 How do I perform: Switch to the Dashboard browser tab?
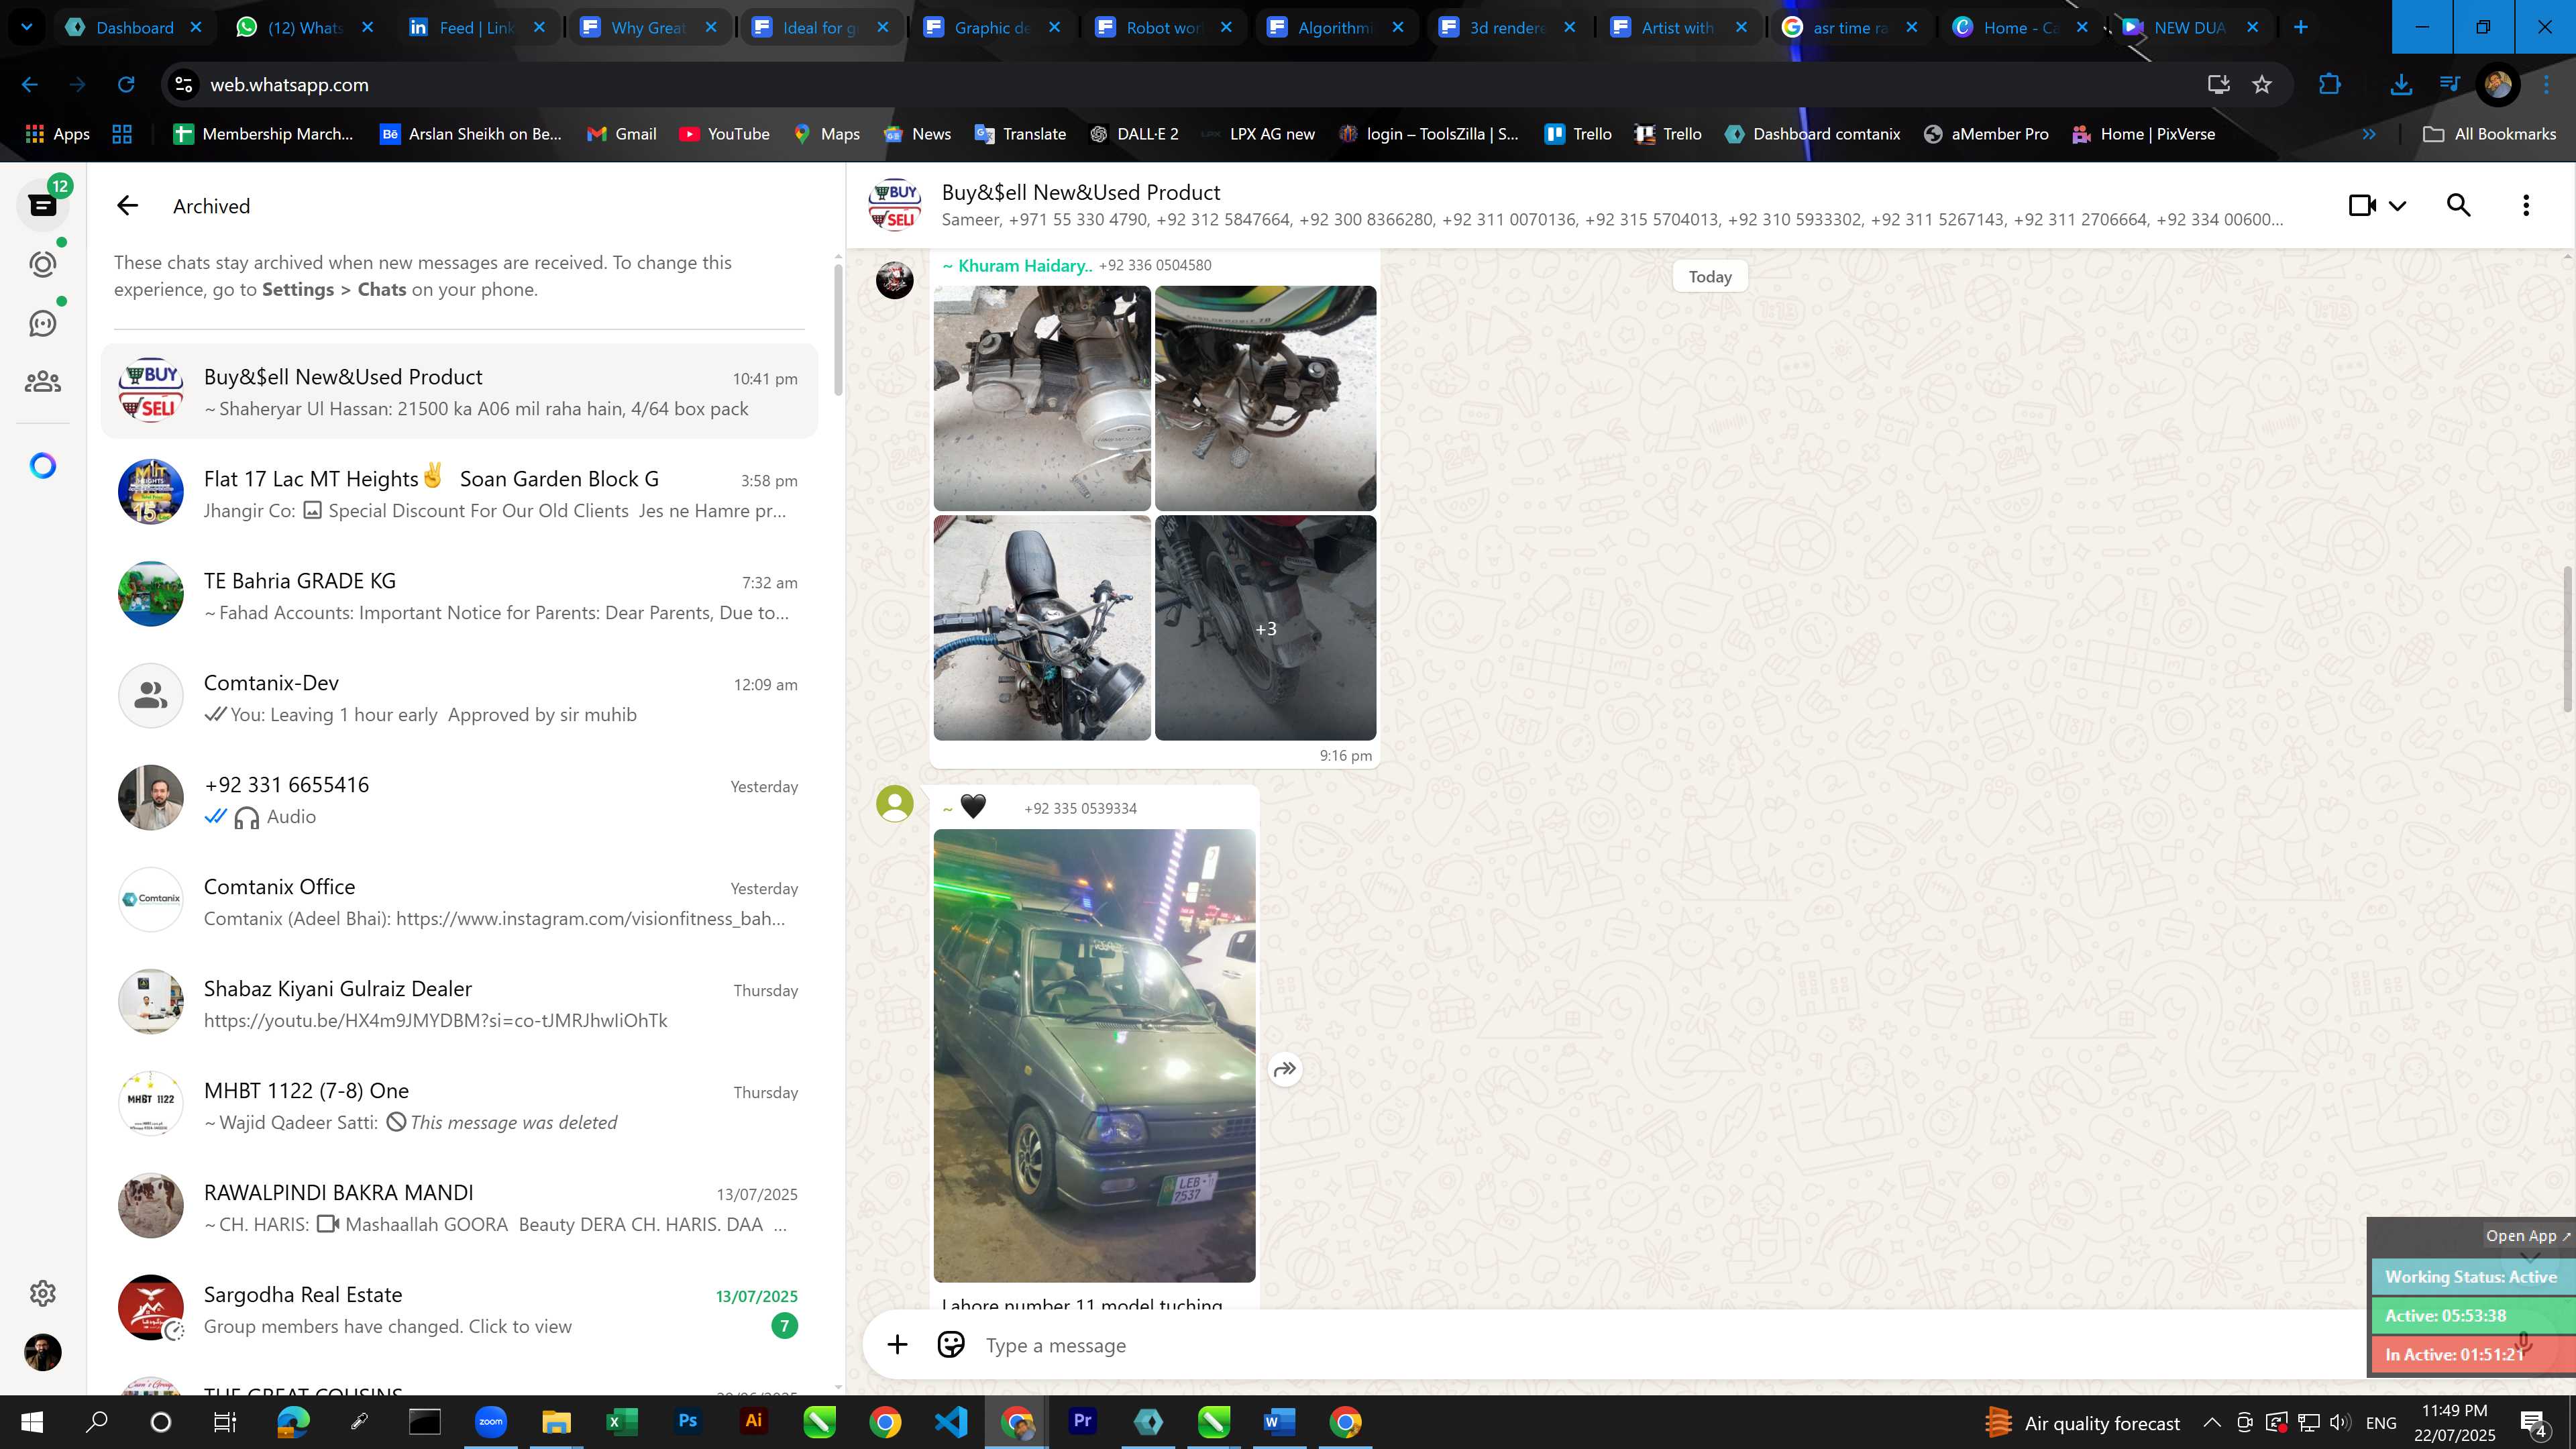click(x=133, y=27)
